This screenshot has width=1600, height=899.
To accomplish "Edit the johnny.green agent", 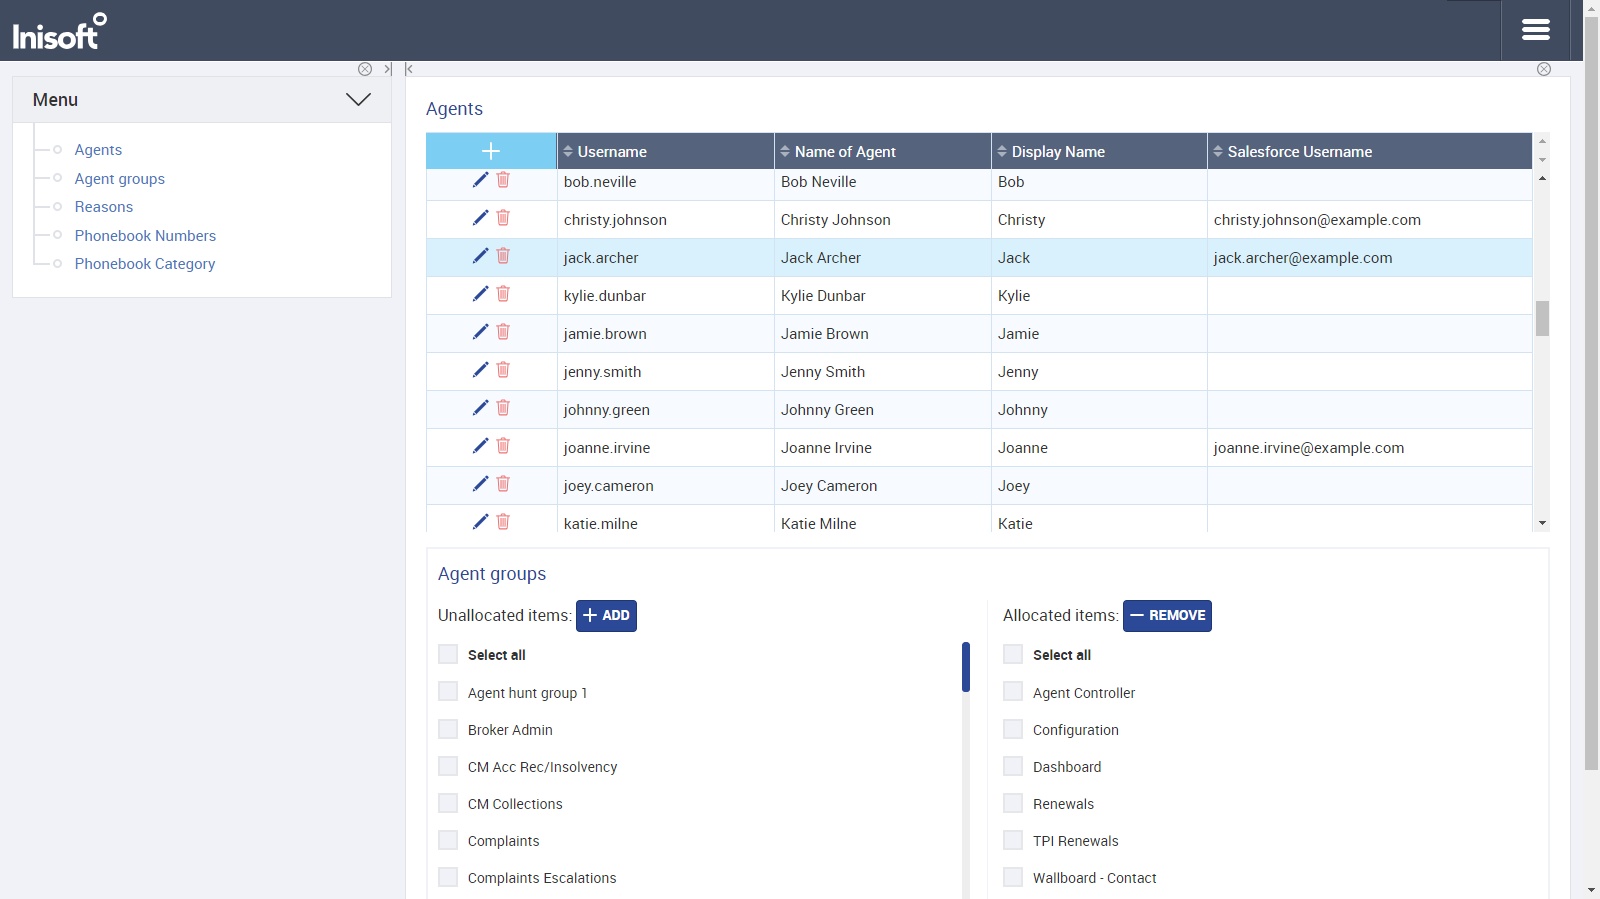I will tap(480, 408).
